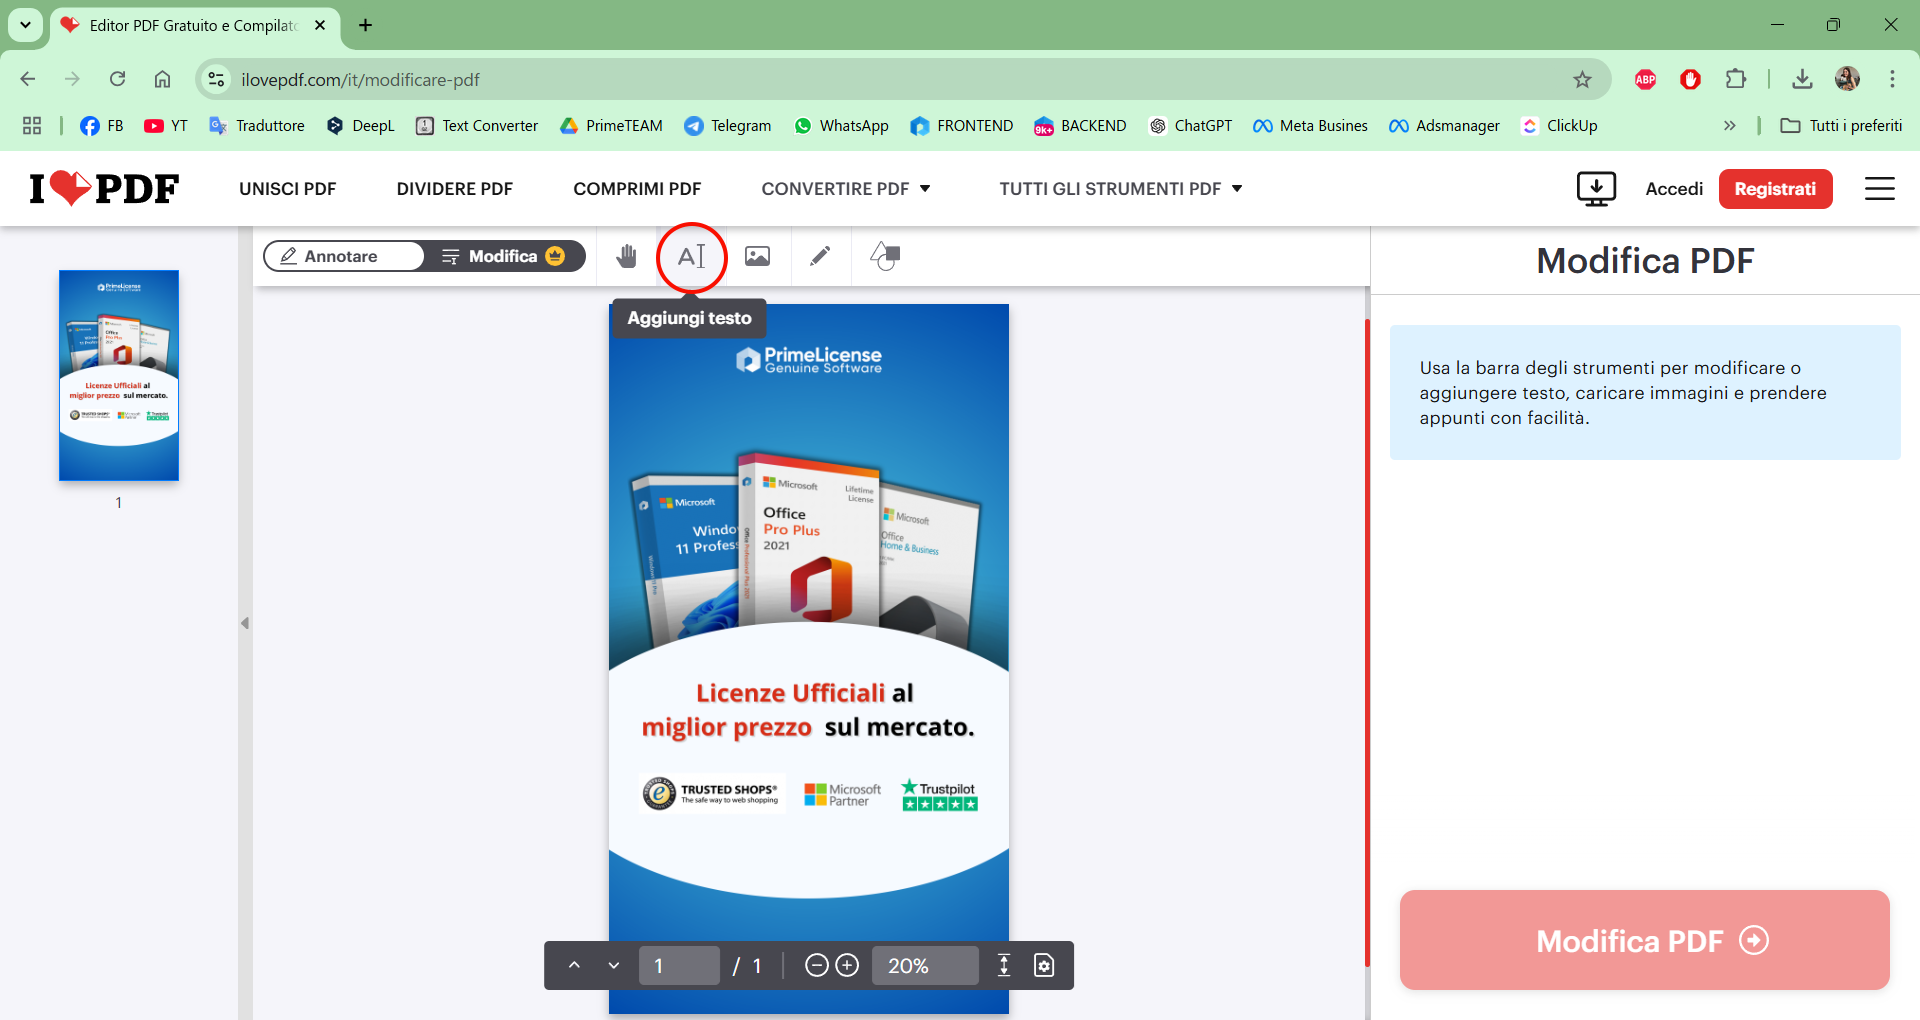Viewport: 1920px width, 1020px height.
Task: Open the FB bookmark
Action: pyautogui.click(x=102, y=126)
